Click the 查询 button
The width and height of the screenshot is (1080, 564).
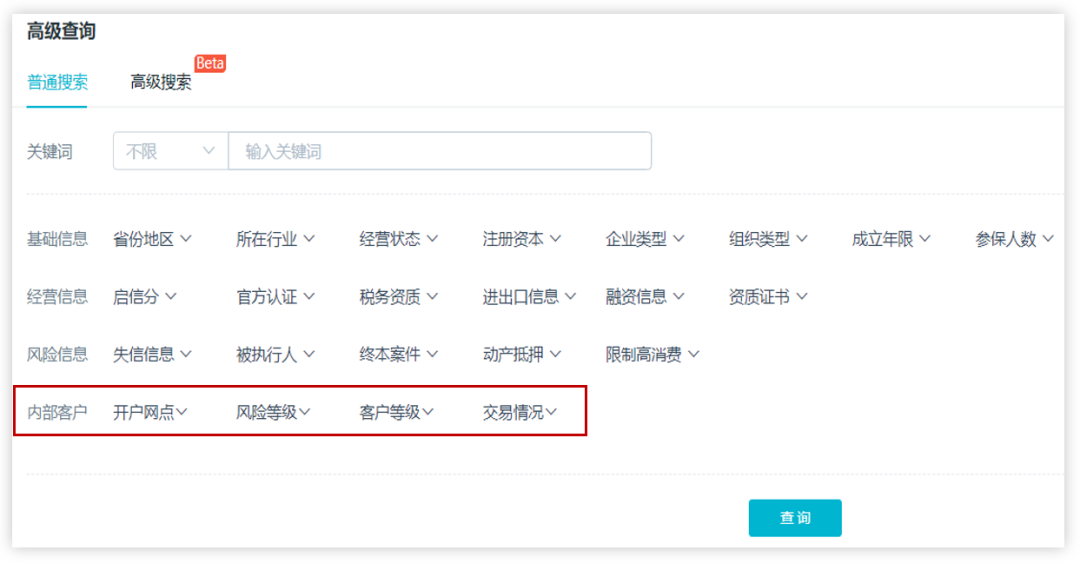tap(795, 518)
